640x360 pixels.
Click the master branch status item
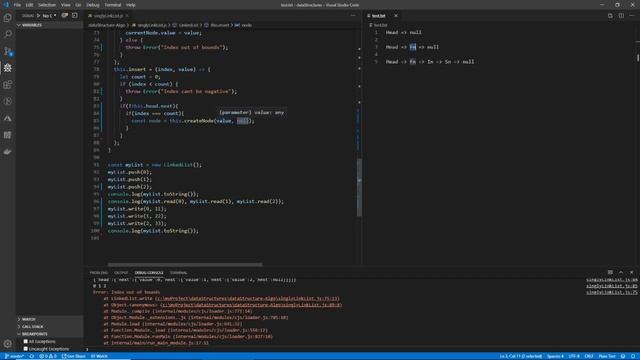click(14, 356)
